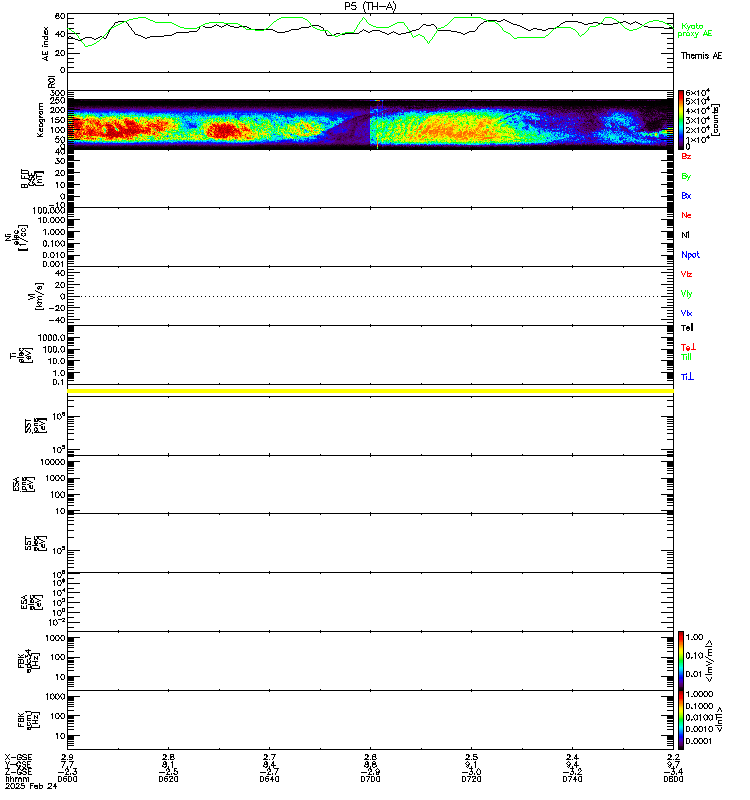Click the '300' top tick of keogram axis
Screen dimensions: 750x800
pos(58,93)
